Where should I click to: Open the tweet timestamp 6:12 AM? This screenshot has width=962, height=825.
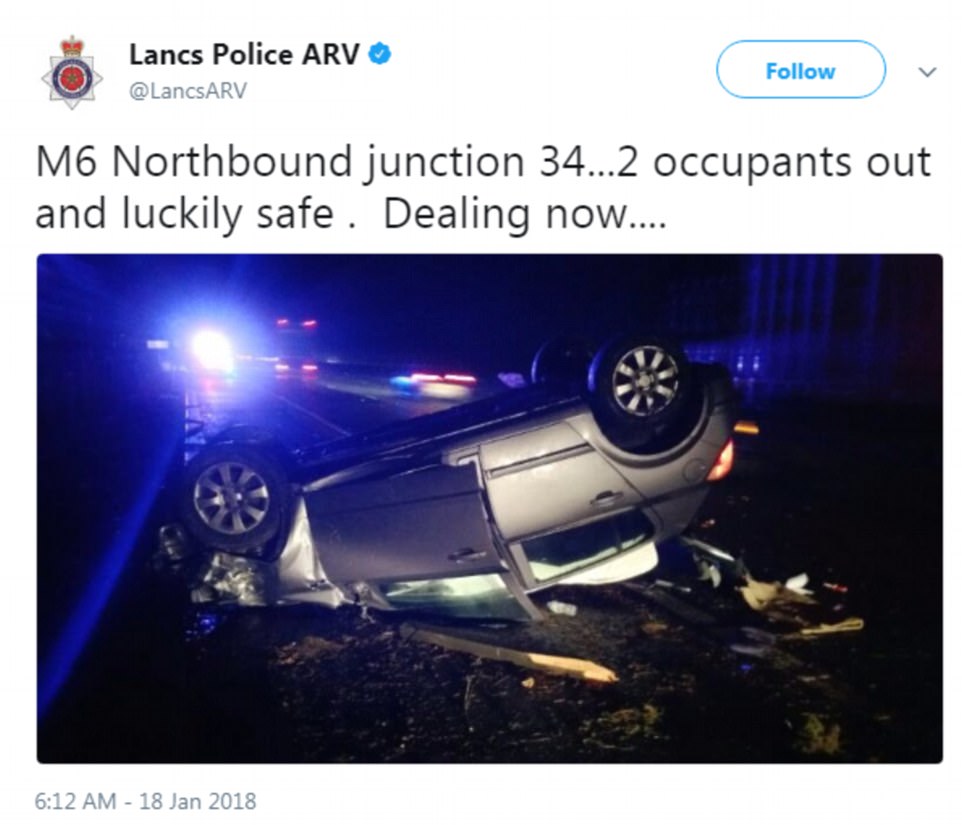click(x=75, y=801)
